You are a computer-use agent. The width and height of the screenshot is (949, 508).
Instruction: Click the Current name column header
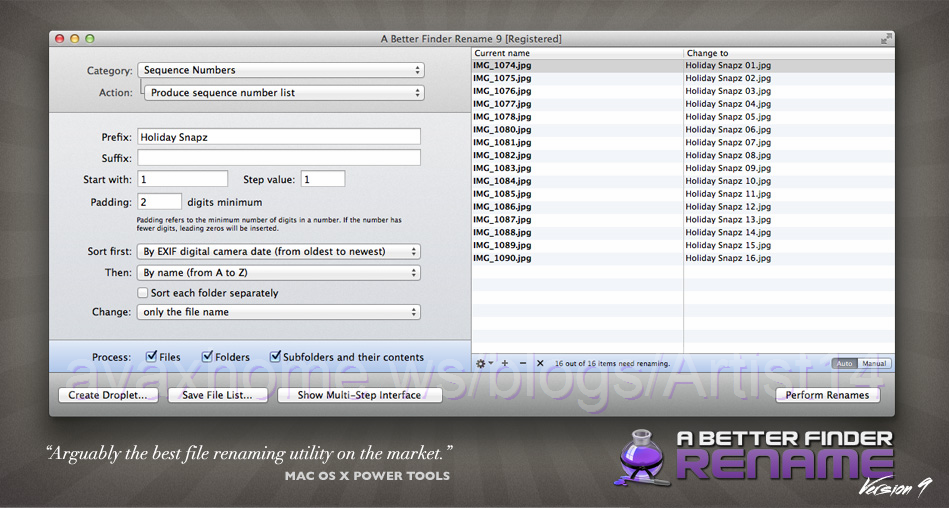click(577, 53)
